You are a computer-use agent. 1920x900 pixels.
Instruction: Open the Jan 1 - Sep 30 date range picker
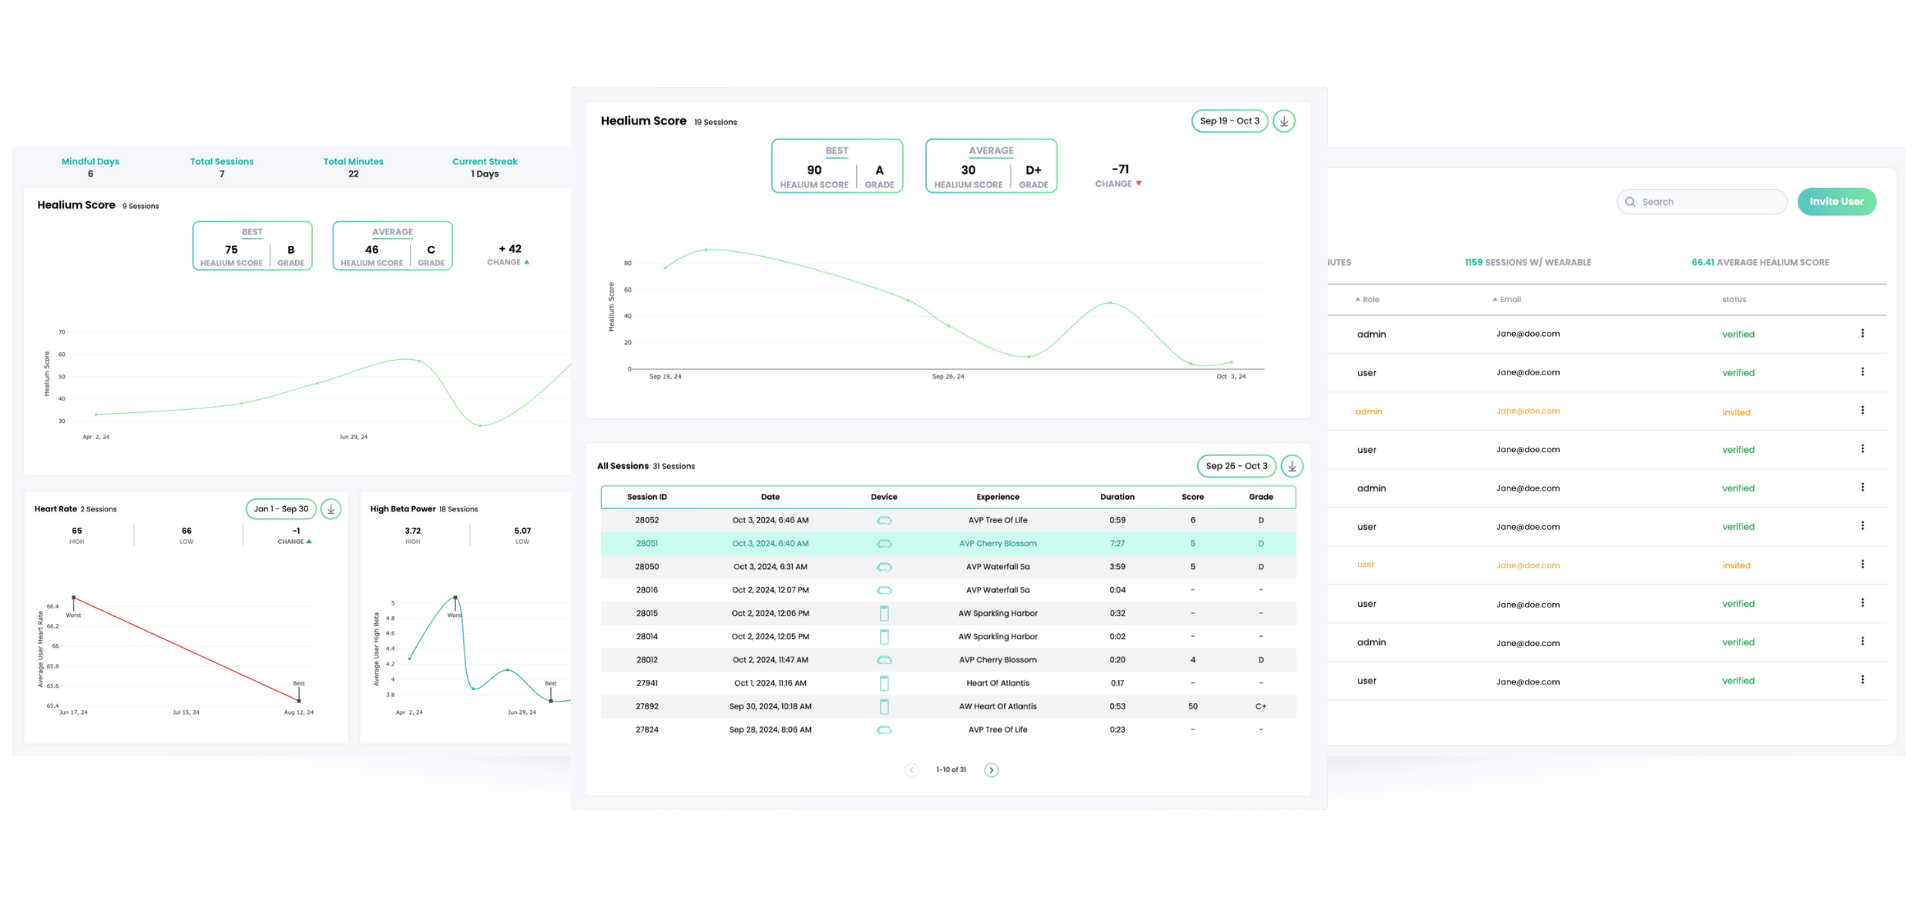[x=281, y=509]
